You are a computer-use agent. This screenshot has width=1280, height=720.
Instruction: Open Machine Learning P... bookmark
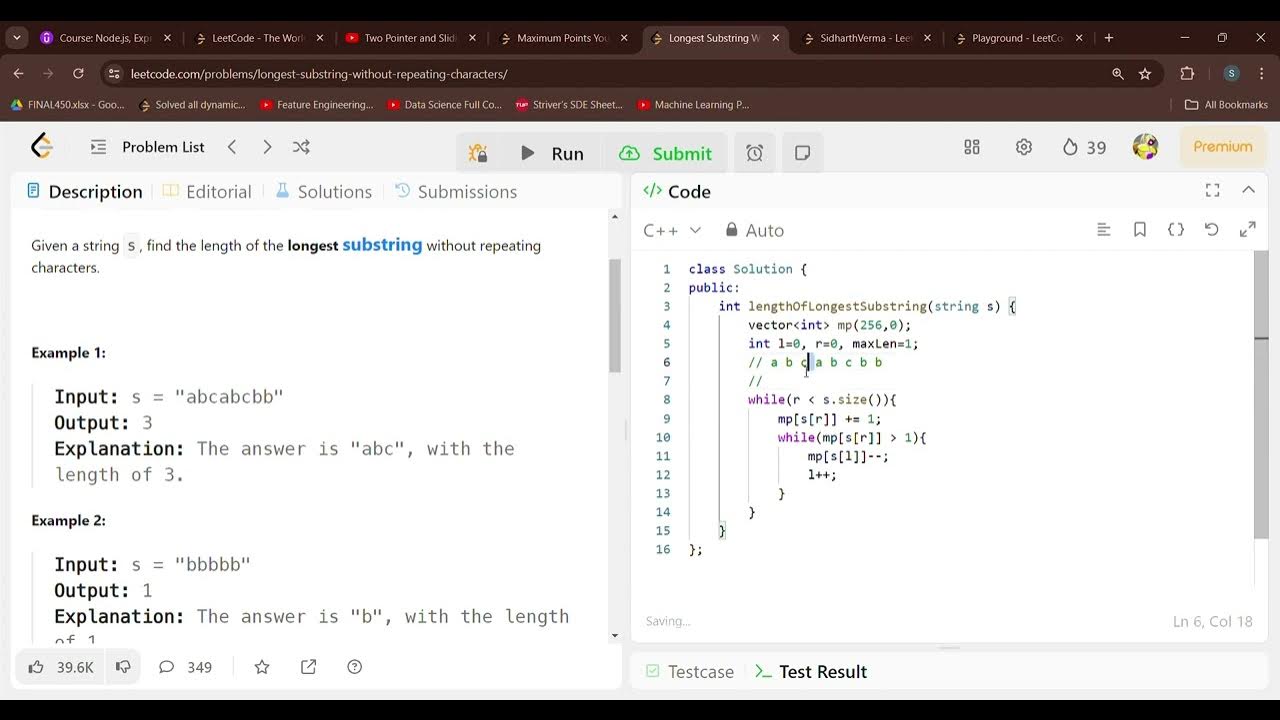tap(692, 105)
